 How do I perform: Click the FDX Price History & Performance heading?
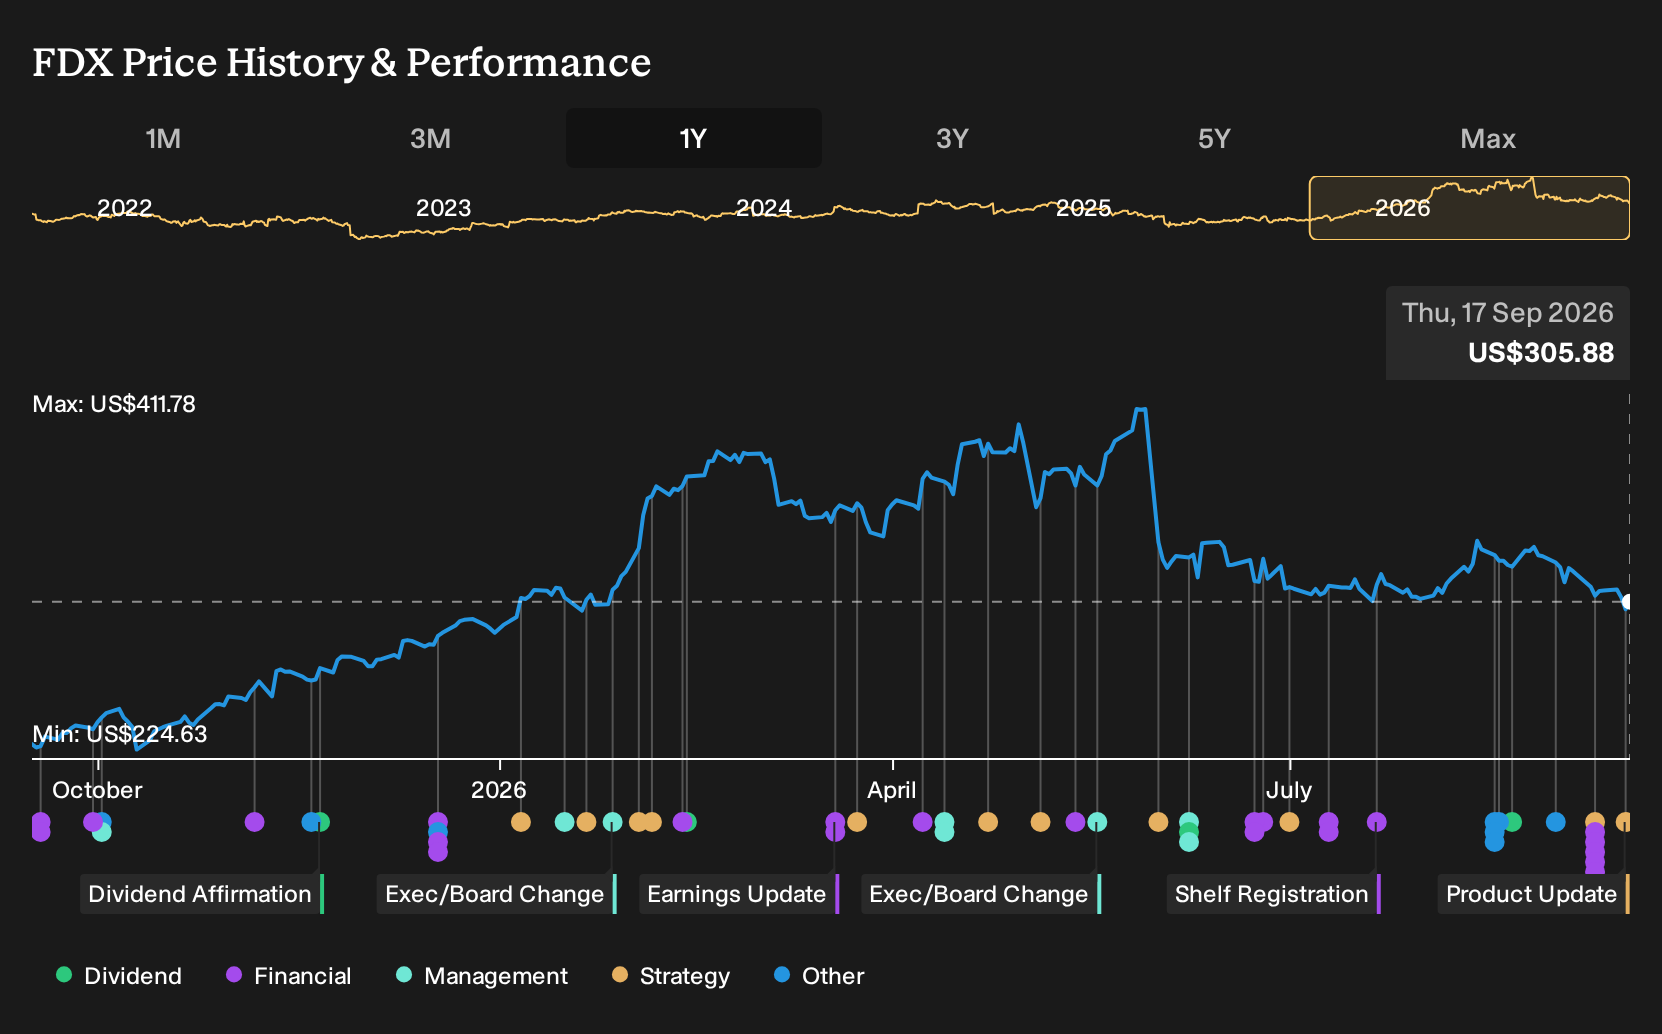coord(342,62)
